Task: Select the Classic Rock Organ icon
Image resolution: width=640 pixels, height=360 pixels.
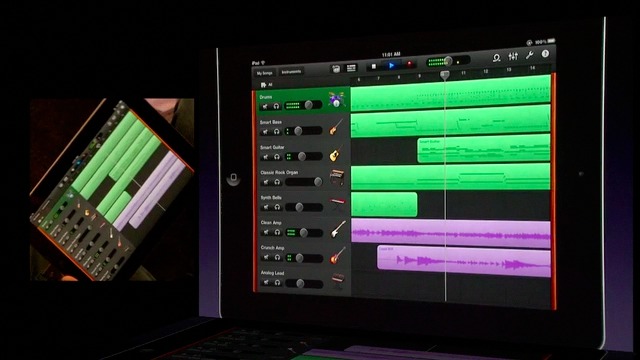Action: coord(337,178)
